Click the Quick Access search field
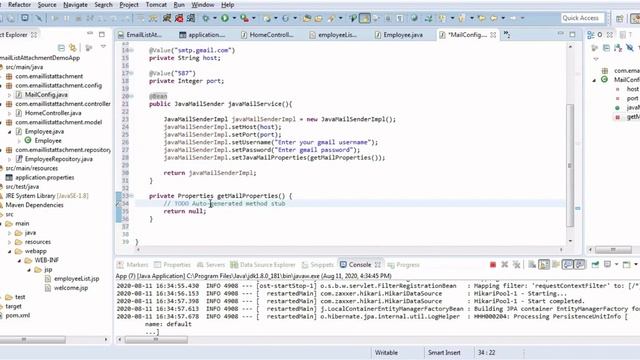 click(x=581, y=18)
